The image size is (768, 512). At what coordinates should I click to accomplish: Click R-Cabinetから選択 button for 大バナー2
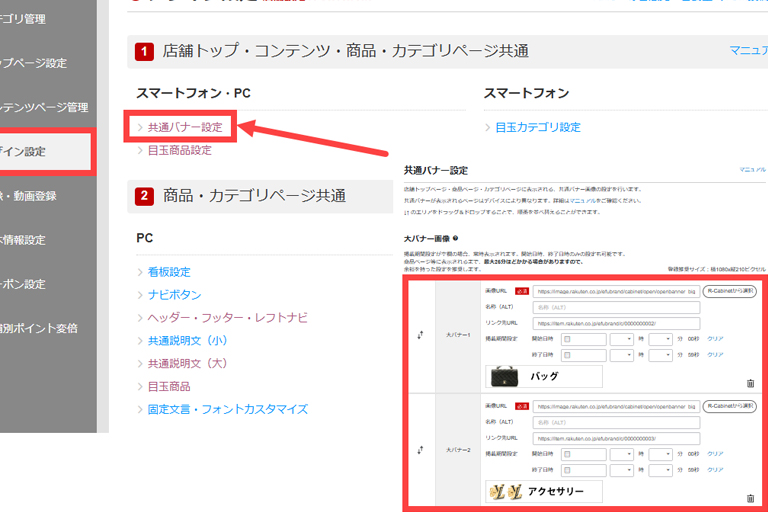(x=730, y=406)
